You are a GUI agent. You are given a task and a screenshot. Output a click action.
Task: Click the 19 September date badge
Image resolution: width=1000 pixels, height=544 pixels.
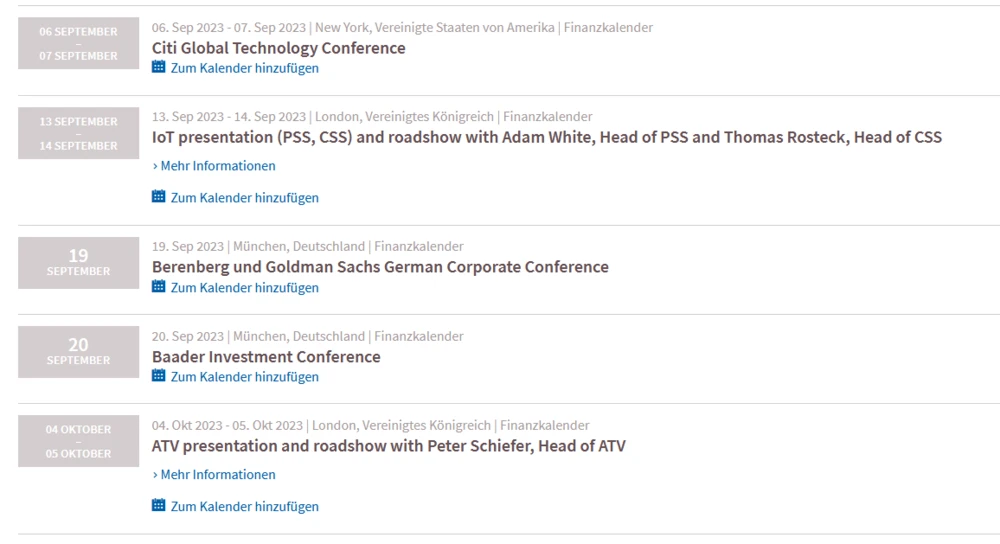(78, 262)
